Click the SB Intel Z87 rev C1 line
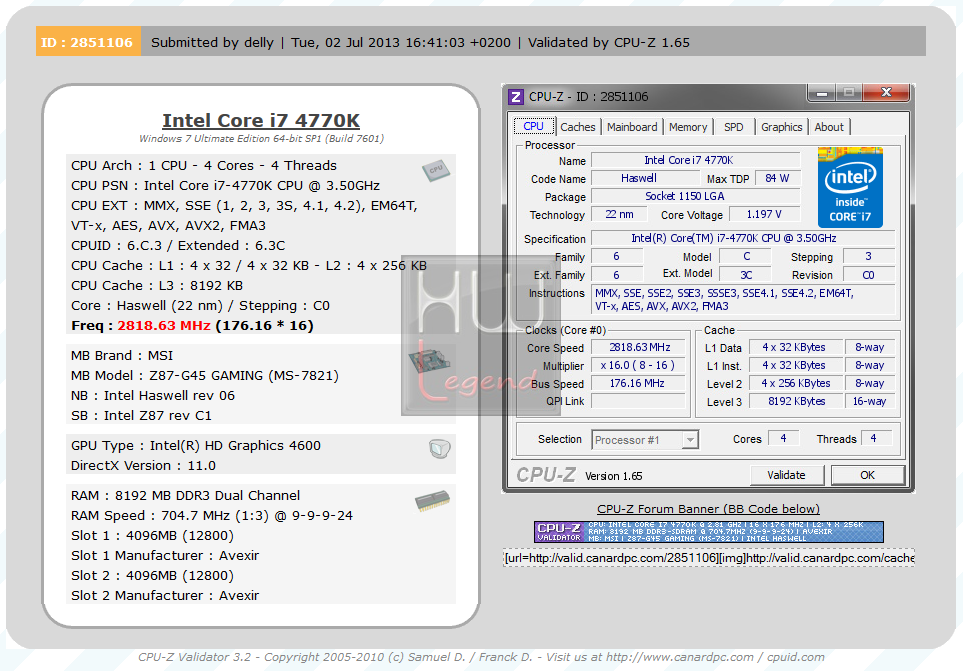 141,416
